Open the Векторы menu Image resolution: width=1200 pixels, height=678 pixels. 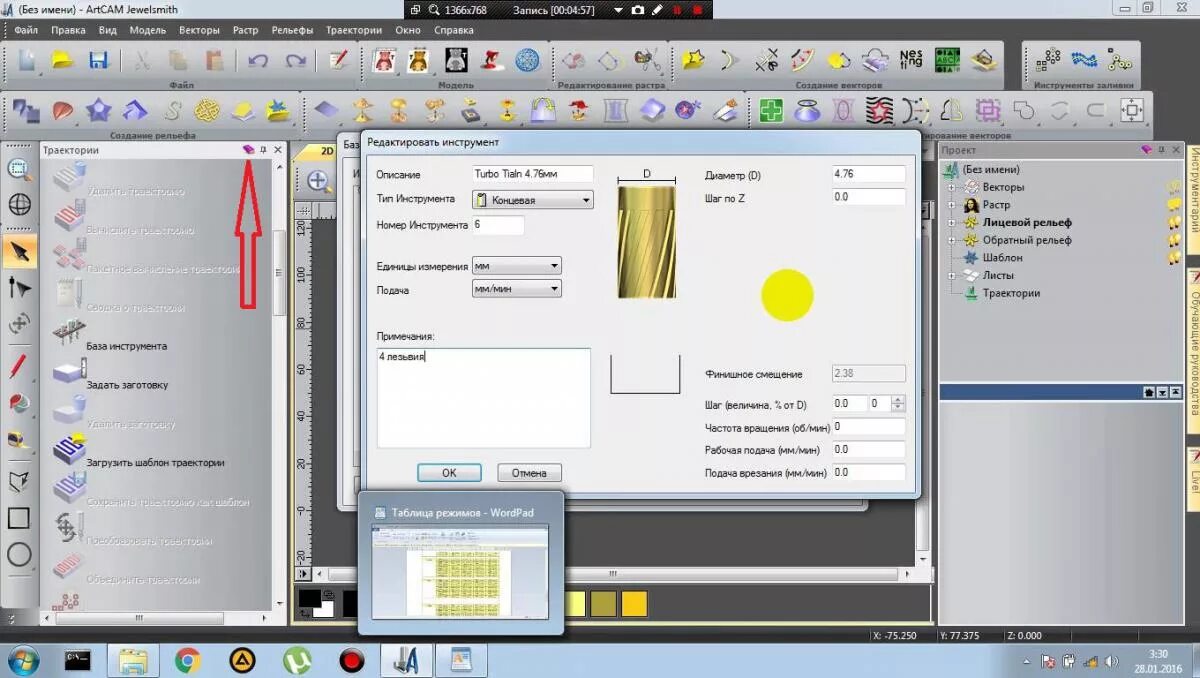(x=199, y=30)
